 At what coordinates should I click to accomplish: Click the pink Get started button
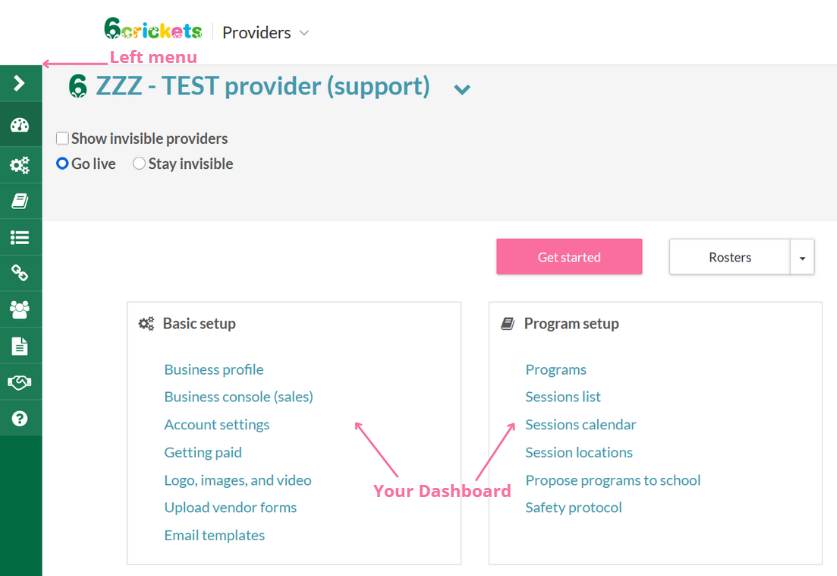coord(569,257)
